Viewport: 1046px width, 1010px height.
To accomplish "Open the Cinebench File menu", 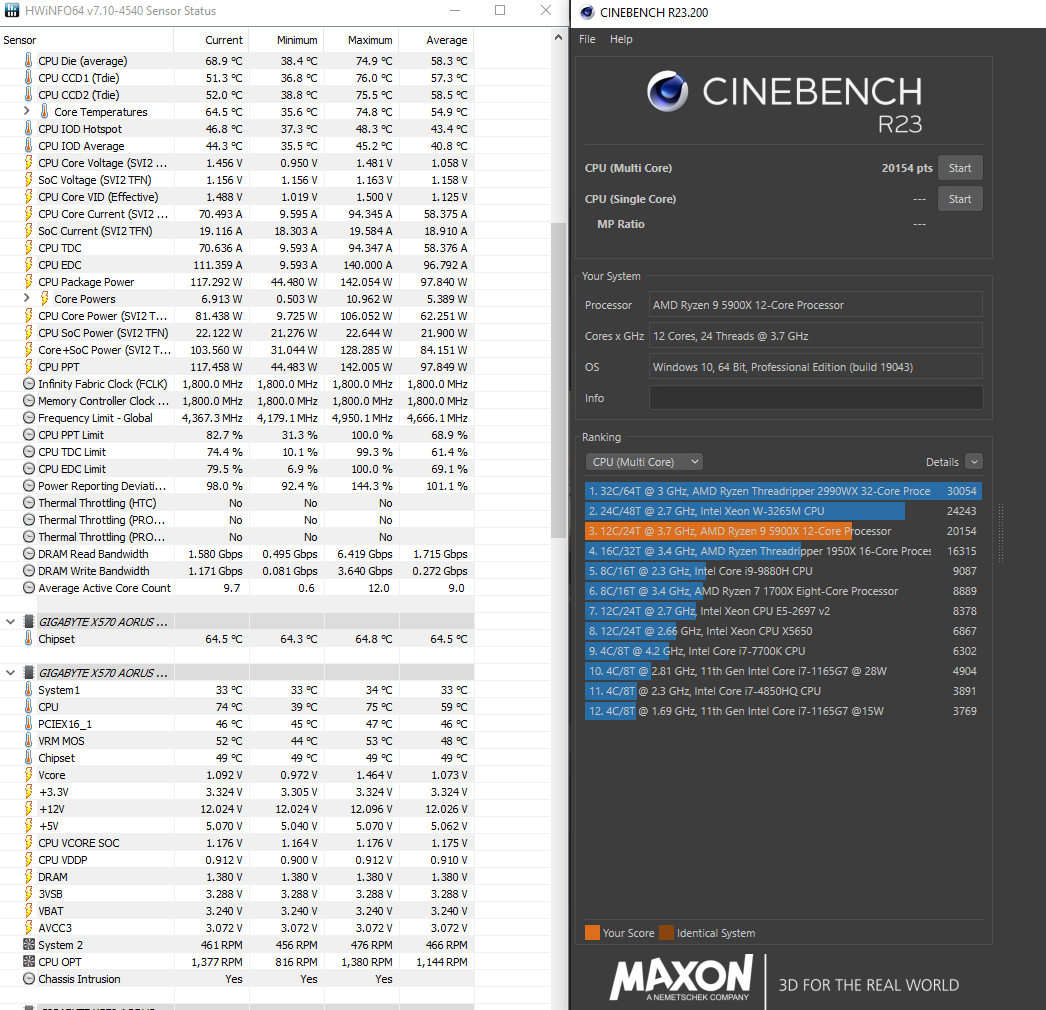I will (587, 39).
